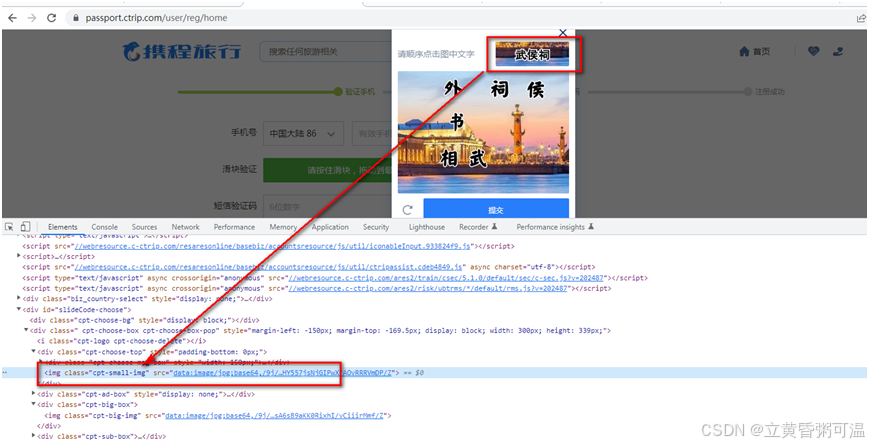This screenshot has width=869, height=445.
Task: Click the Ctrip 携程旅行 logo
Action: click(x=182, y=52)
